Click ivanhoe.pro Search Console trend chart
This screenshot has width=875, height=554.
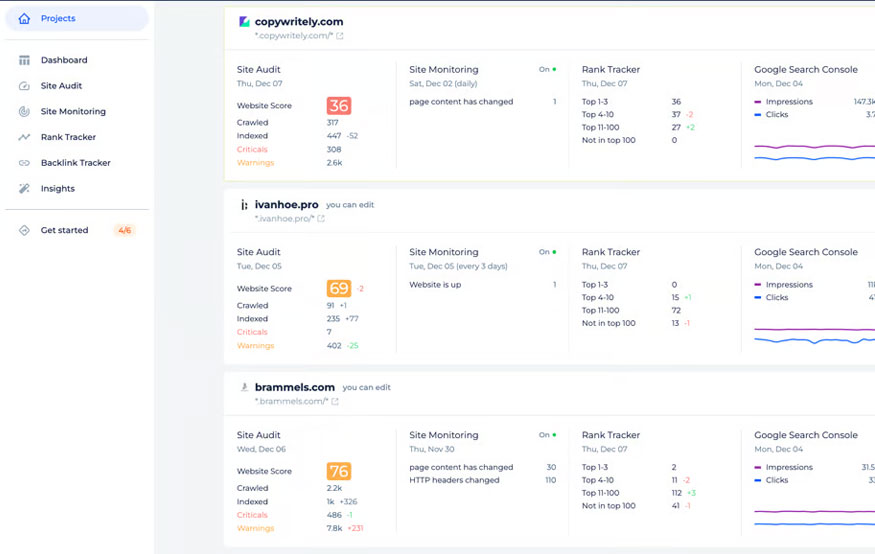pyautogui.click(x=815, y=335)
